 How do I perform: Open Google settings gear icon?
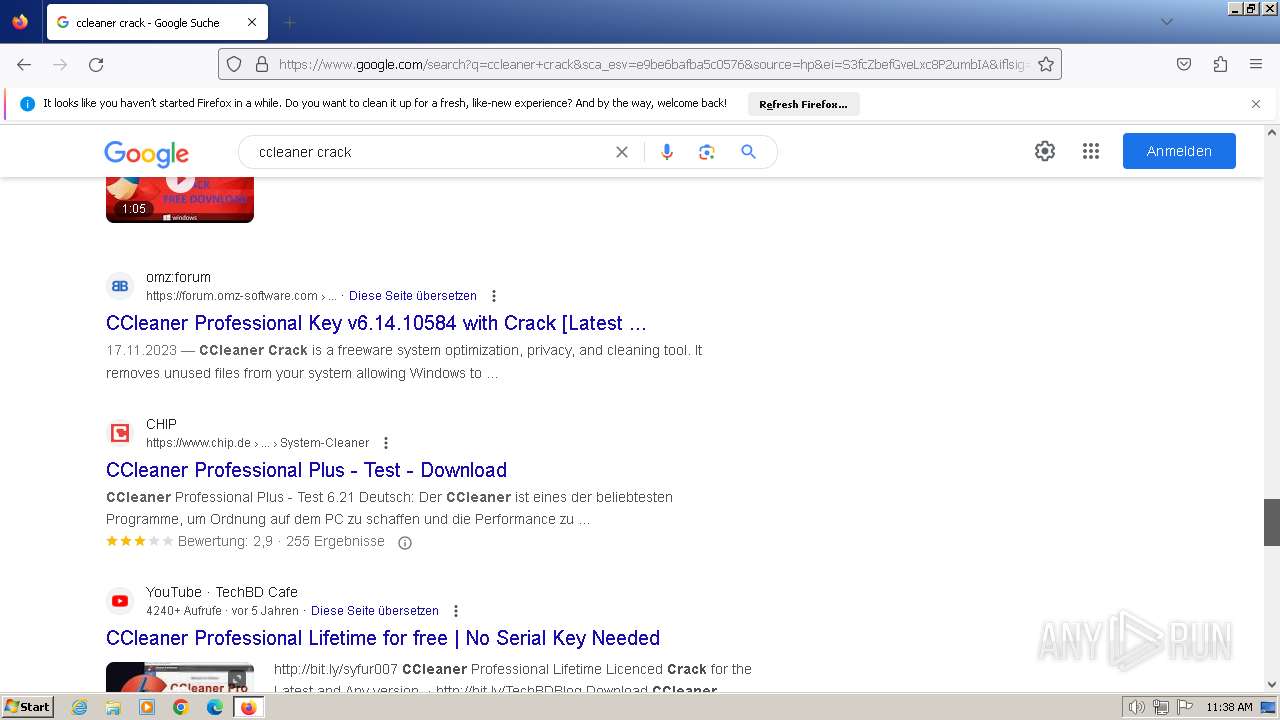pos(1045,151)
